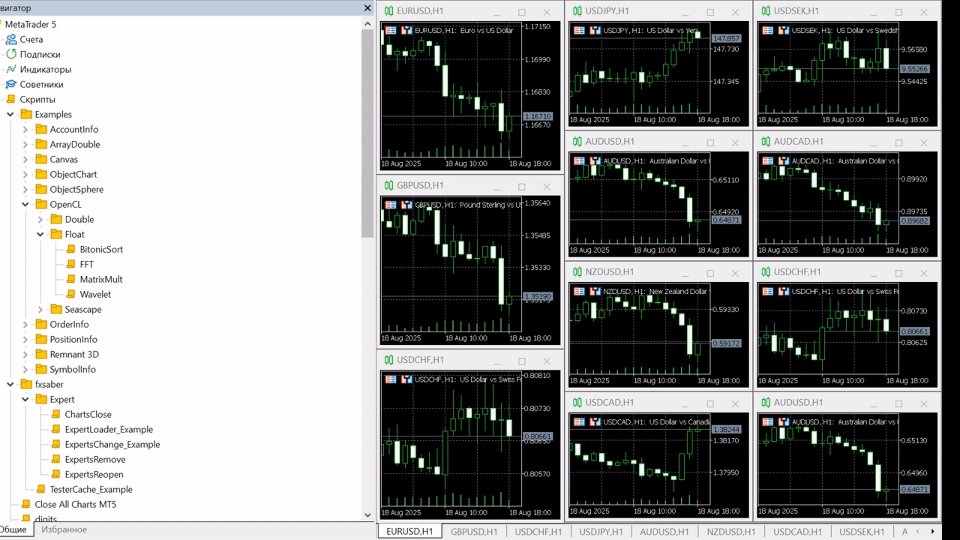Click the candlestick icon in GBPUSD,H1 title bar
Viewport: 960px width, 540px height.
tap(389, 186)
